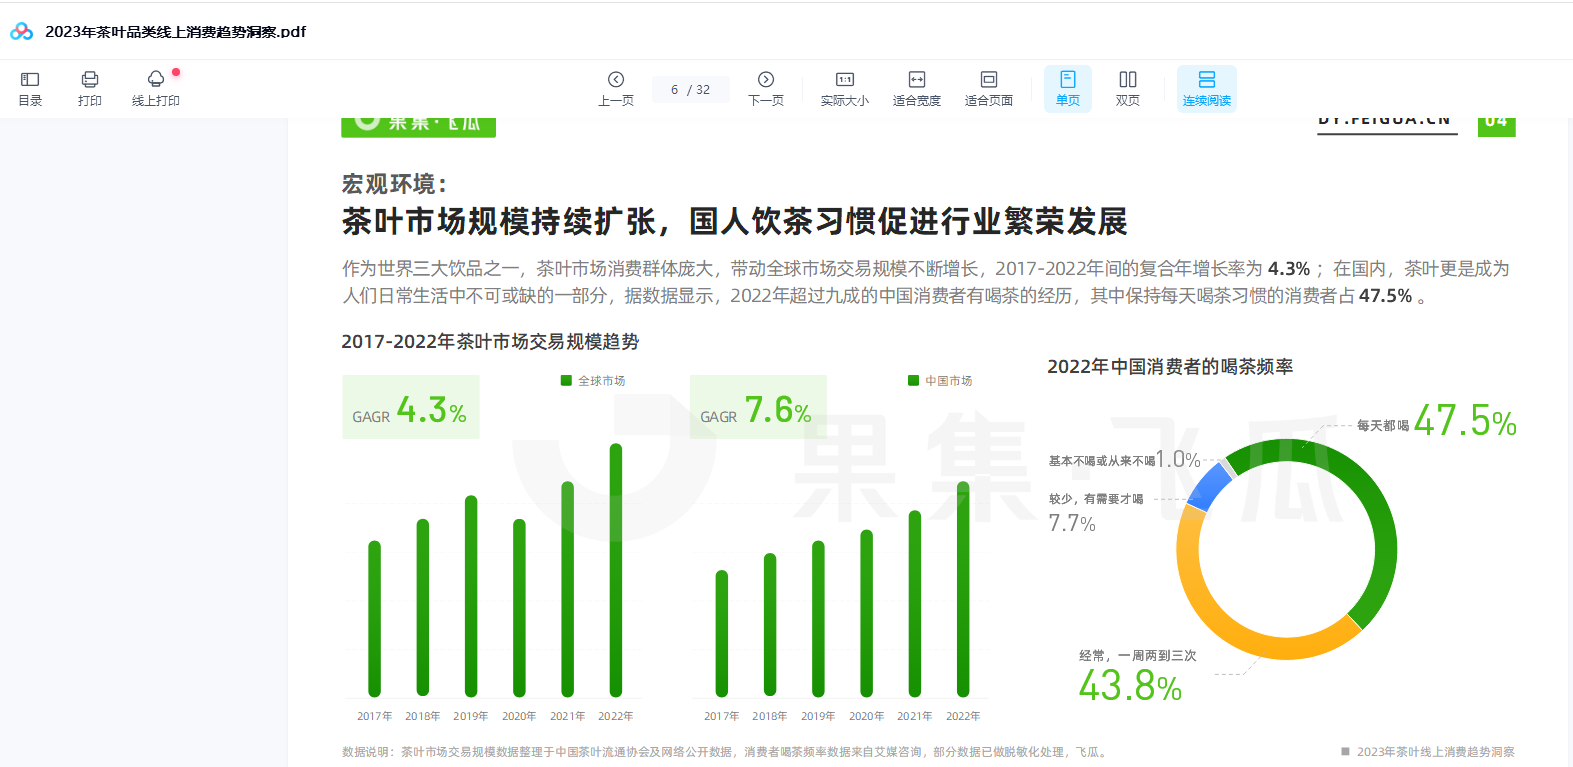Click the green 中国市场 legend swatch
This screenshot has height=767, width=1573.
913,381
